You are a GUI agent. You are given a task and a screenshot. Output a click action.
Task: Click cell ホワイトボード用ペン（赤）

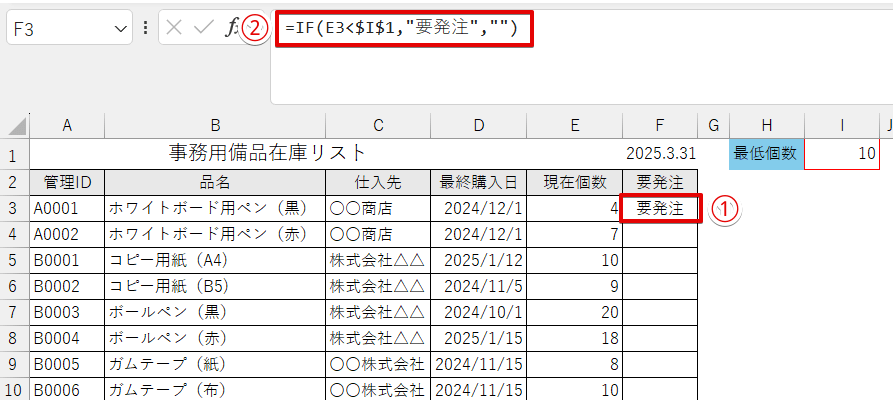tap(215, 234)
